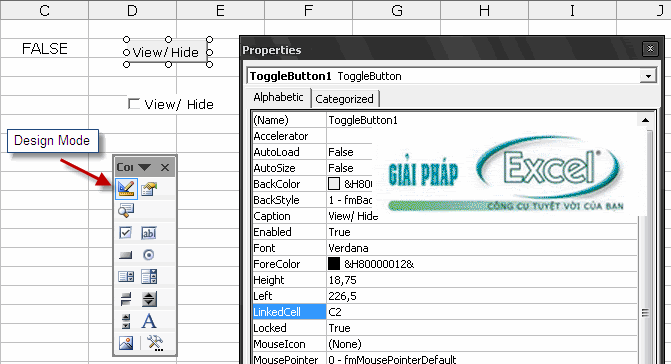This screenshot has height=364, width=671.
Task: Switch to the Categorized tab
Action: coord(344,99)
